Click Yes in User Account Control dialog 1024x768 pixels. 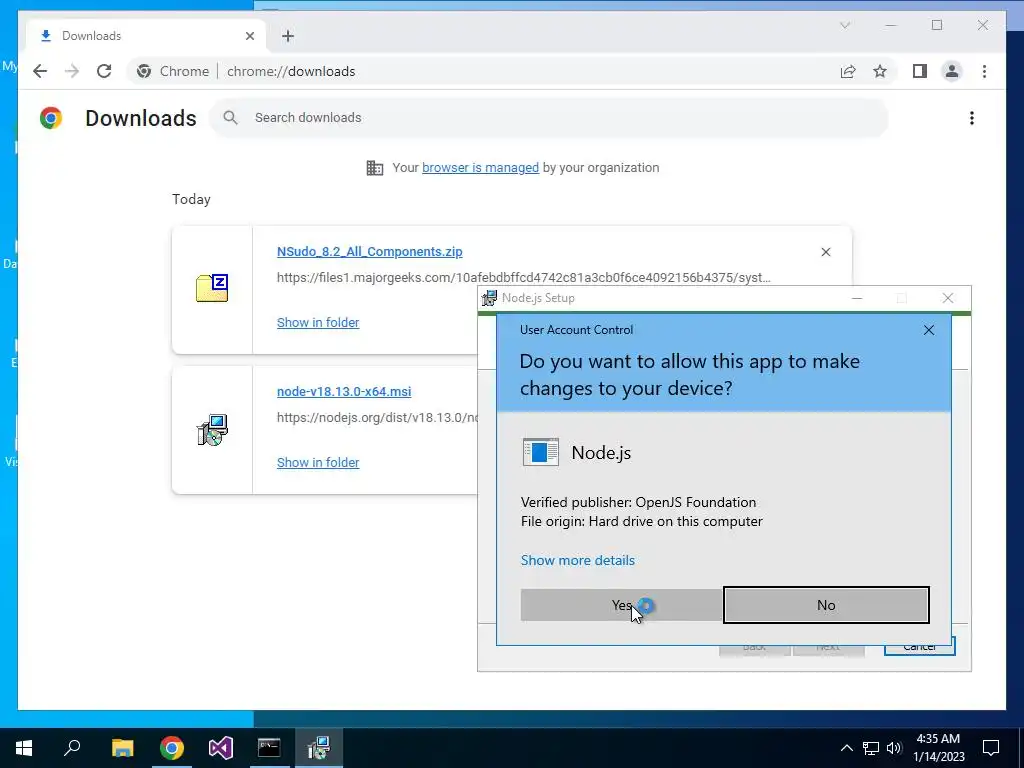pyautogui.click(x=622, y=605)
